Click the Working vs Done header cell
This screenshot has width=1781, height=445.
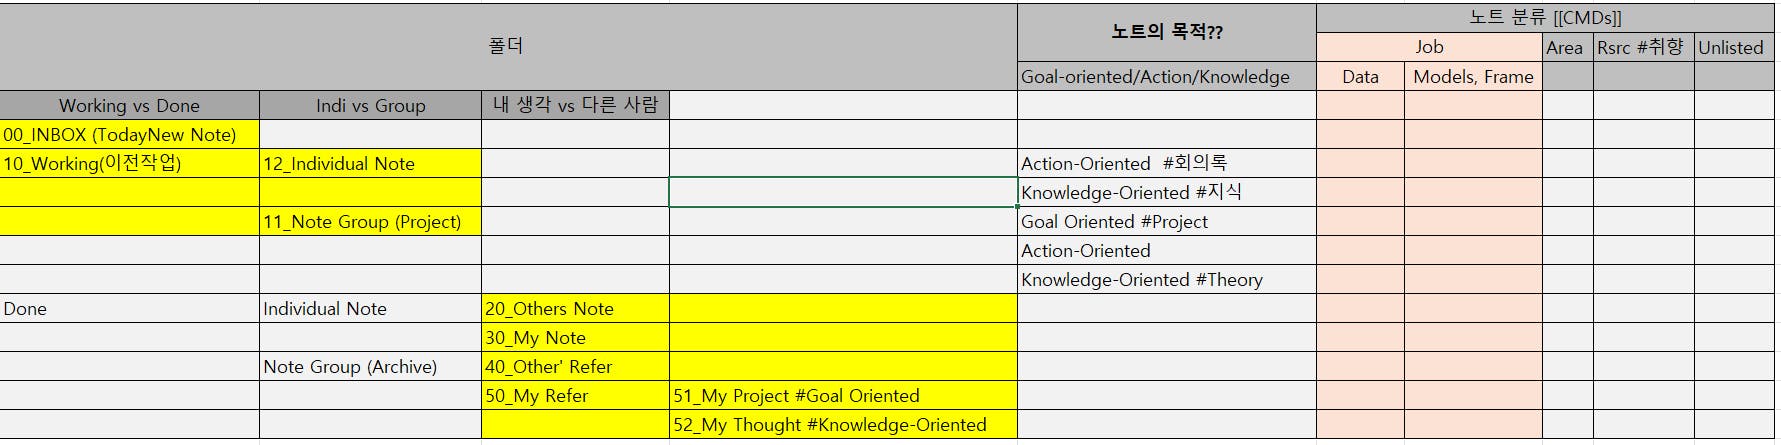tap(129, 106)
